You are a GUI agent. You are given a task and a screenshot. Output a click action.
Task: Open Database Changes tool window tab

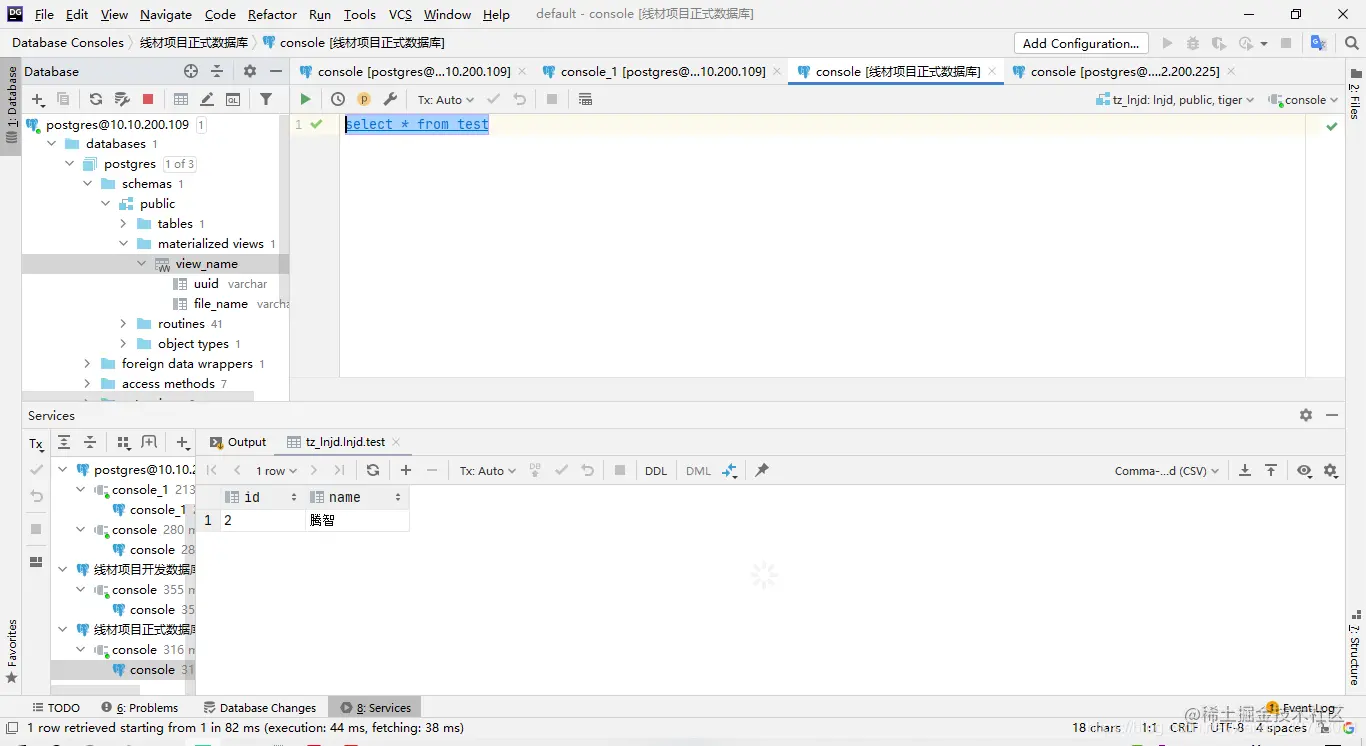260,707
